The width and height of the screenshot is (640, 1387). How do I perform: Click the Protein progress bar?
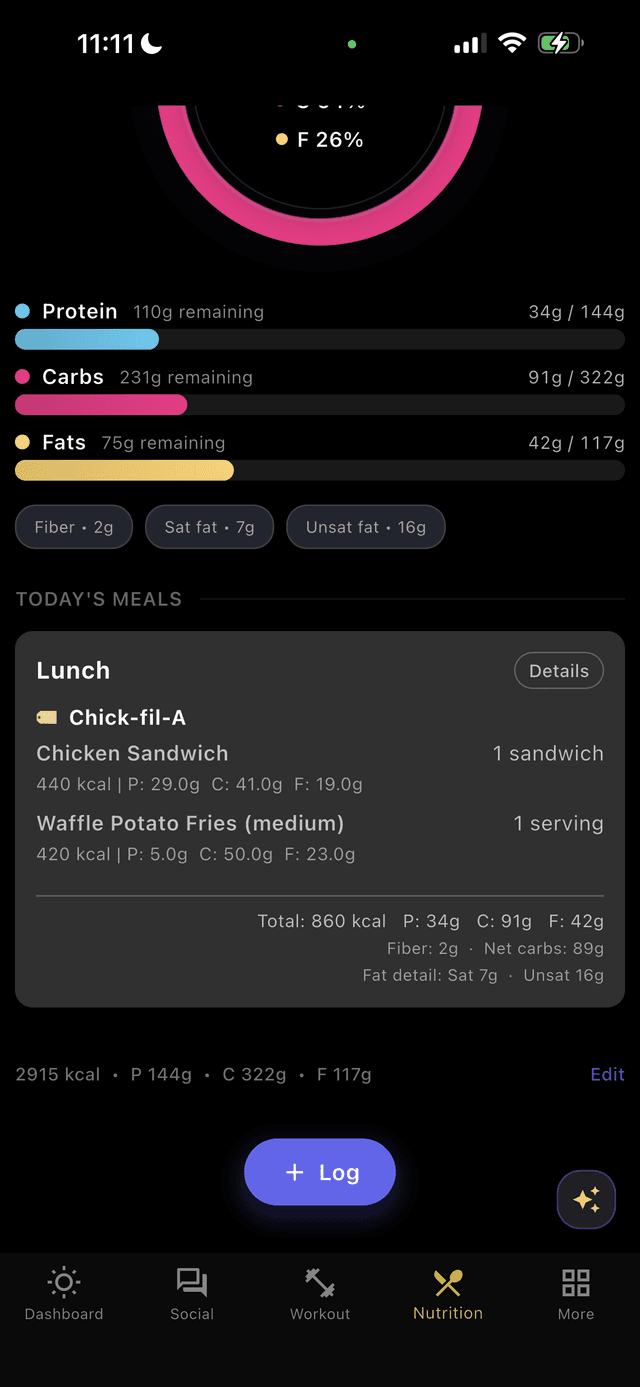320,339
